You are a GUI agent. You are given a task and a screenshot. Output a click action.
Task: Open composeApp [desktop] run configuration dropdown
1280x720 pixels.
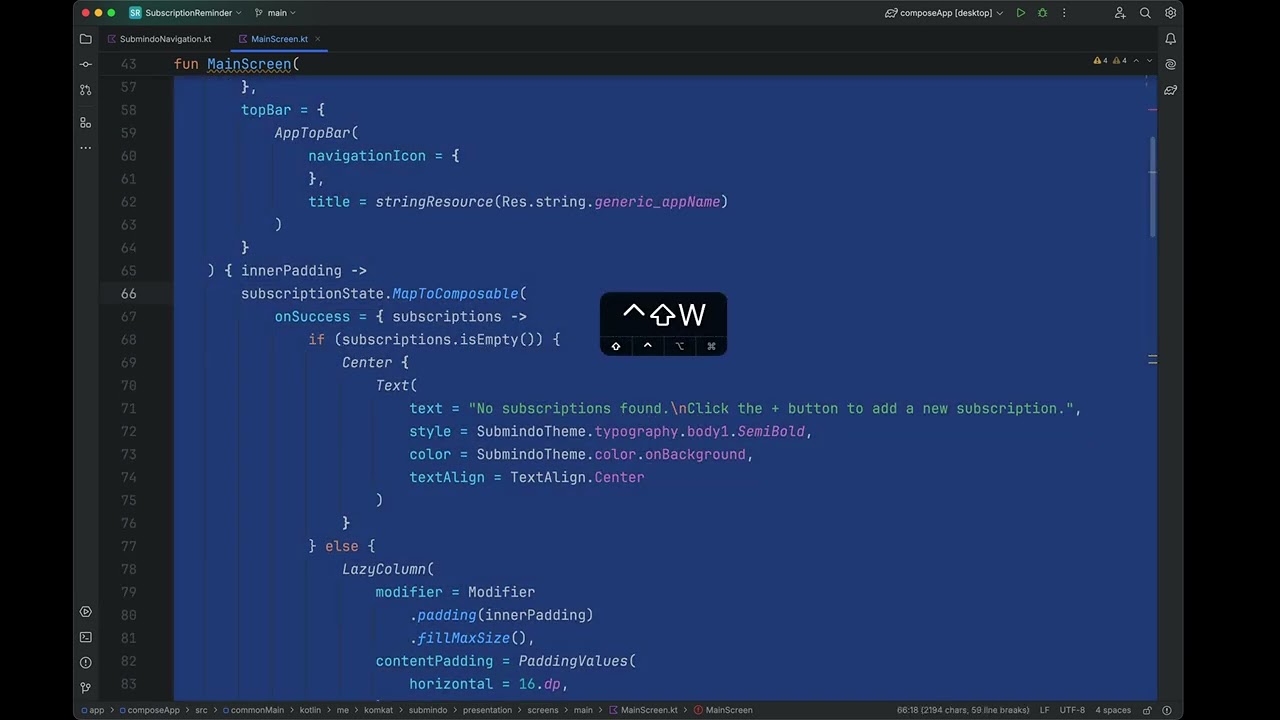(x=944, y=13)
